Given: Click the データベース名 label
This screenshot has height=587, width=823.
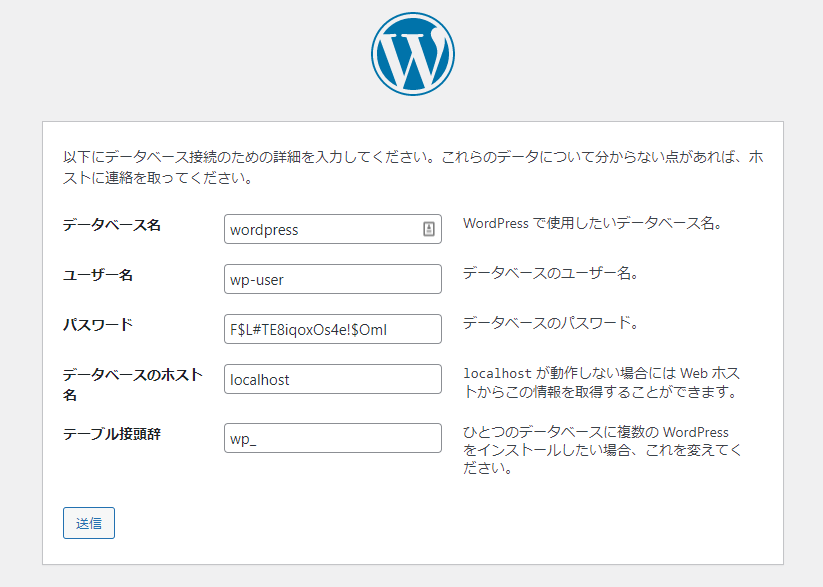Looking at the screenshot, I should 112,225.
